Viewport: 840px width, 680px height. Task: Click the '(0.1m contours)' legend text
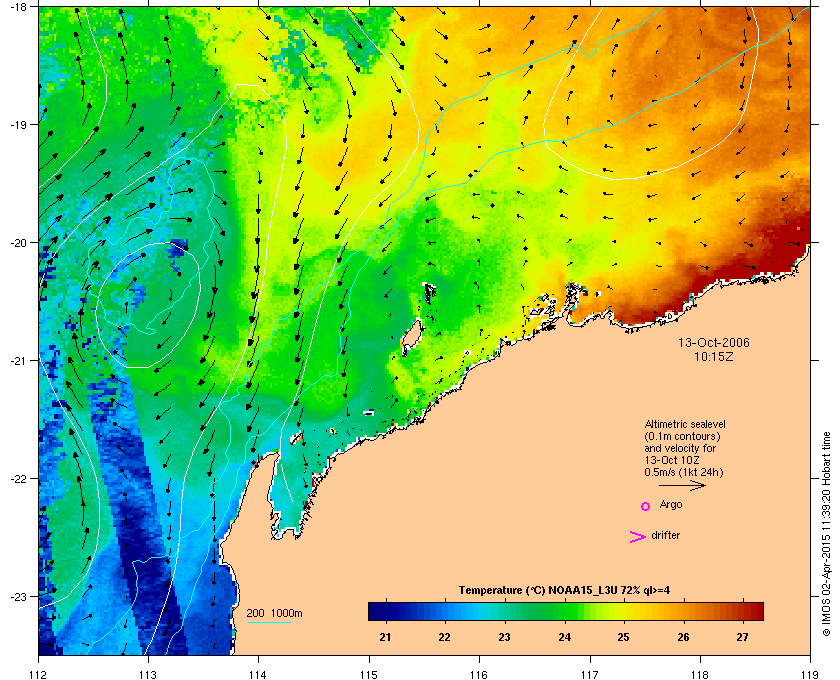682,436
